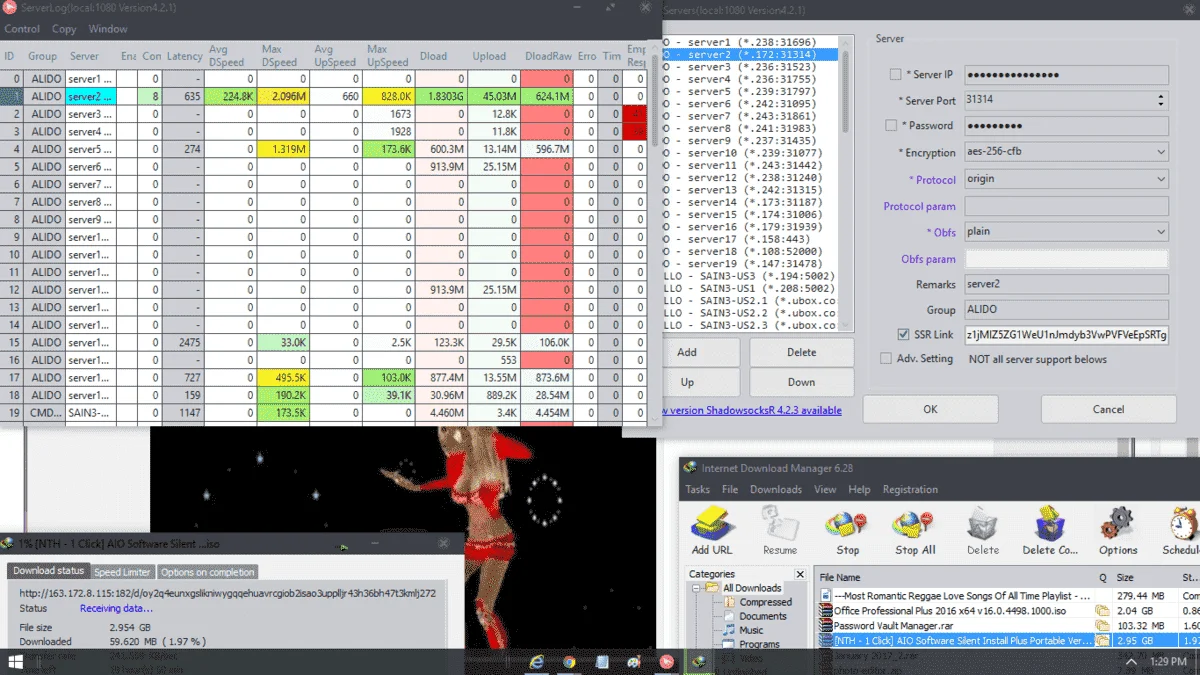Open Google Chrome from the taskbar

pyautogui.click(x=569, y=661)
